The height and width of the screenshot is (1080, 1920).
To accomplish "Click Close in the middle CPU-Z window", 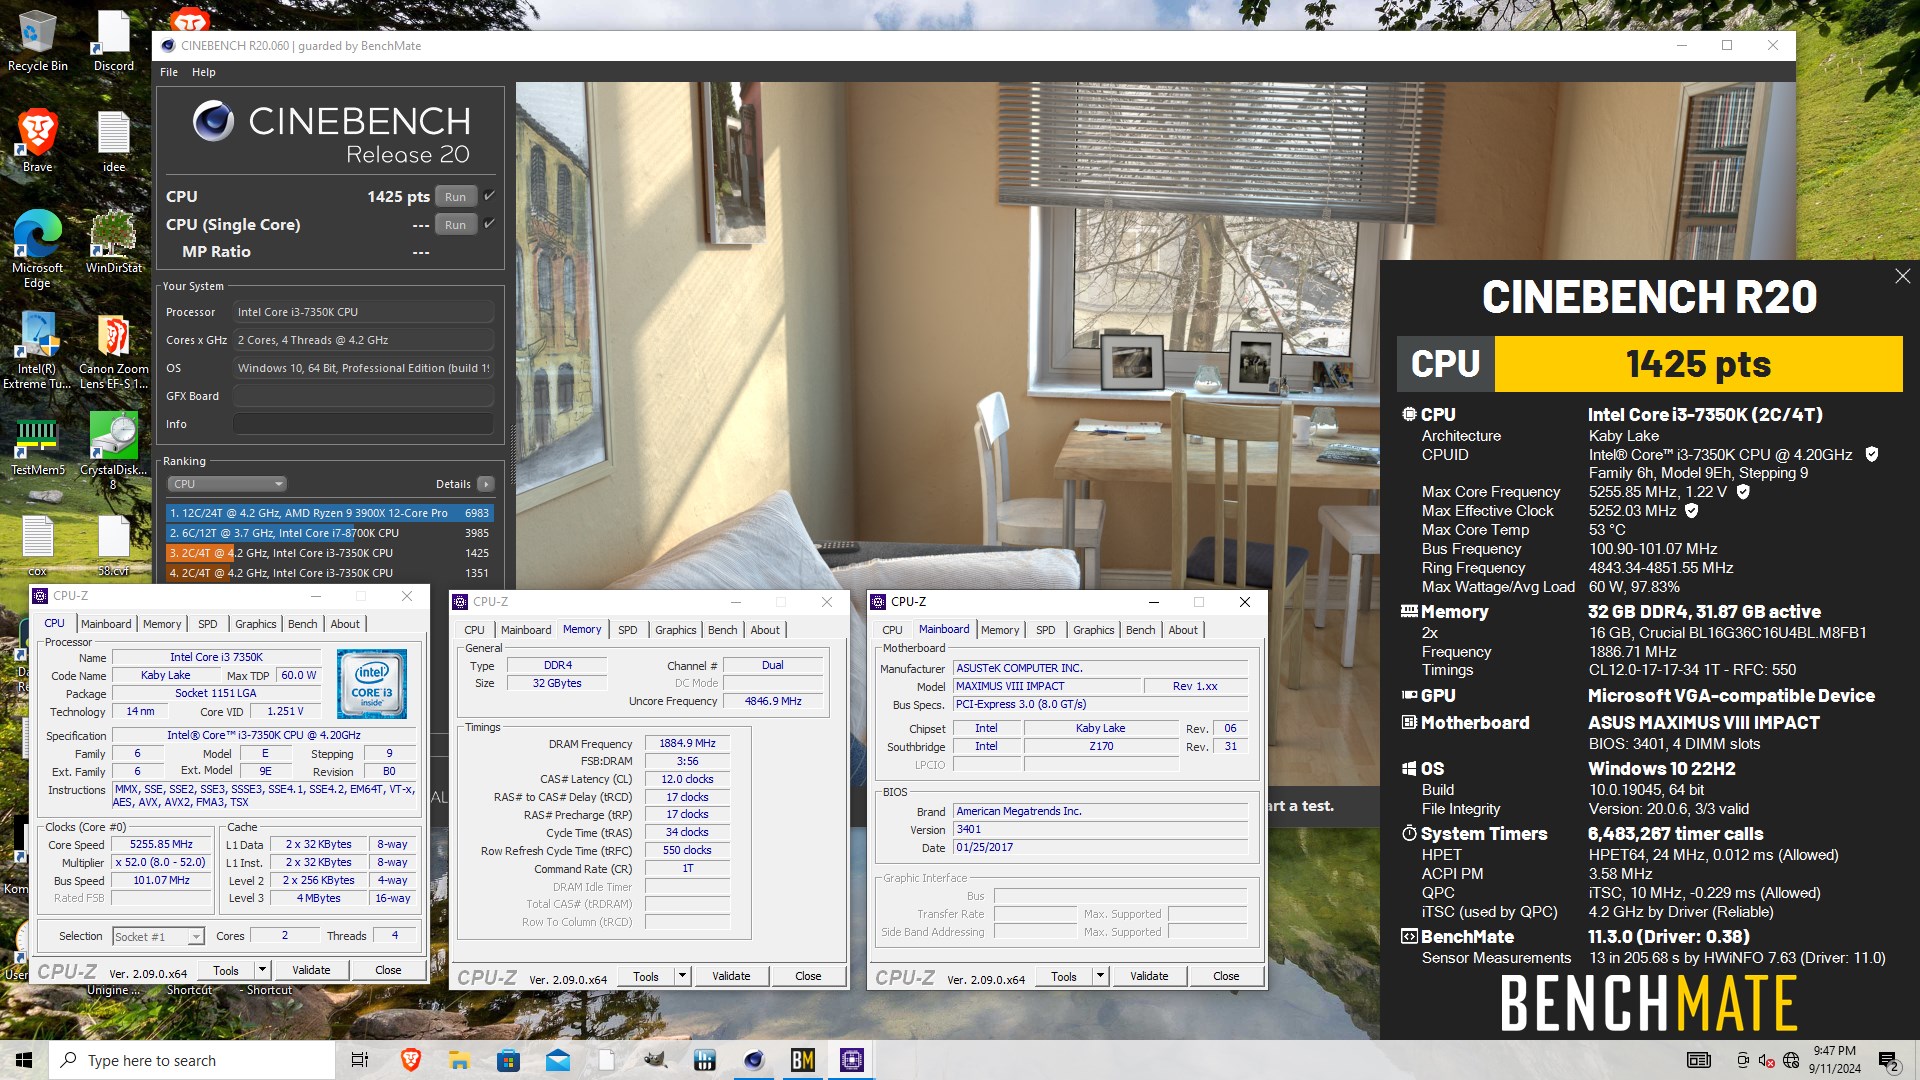I will tap(808, 976).
